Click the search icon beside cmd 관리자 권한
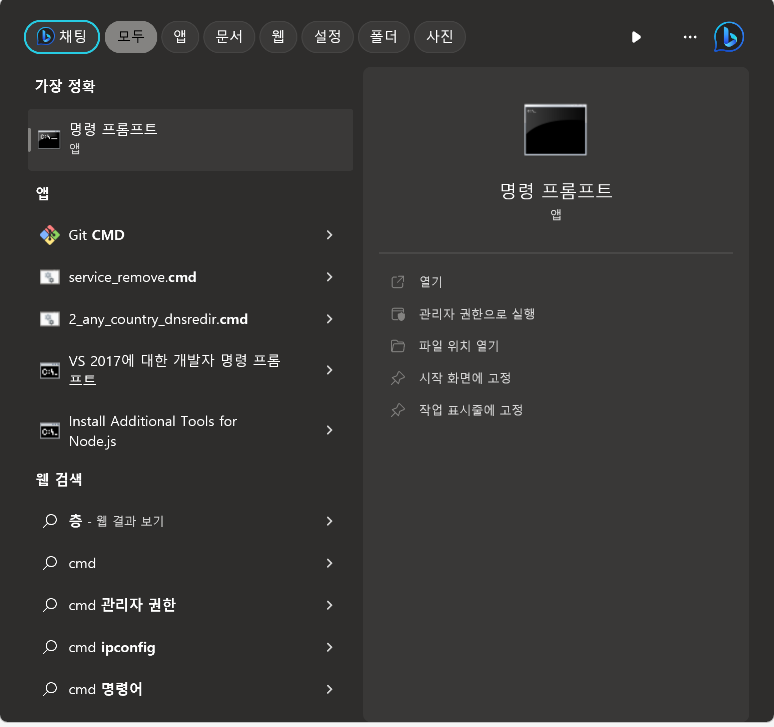The width and height of the screenshot is (774, 727). tap(50, 605)
